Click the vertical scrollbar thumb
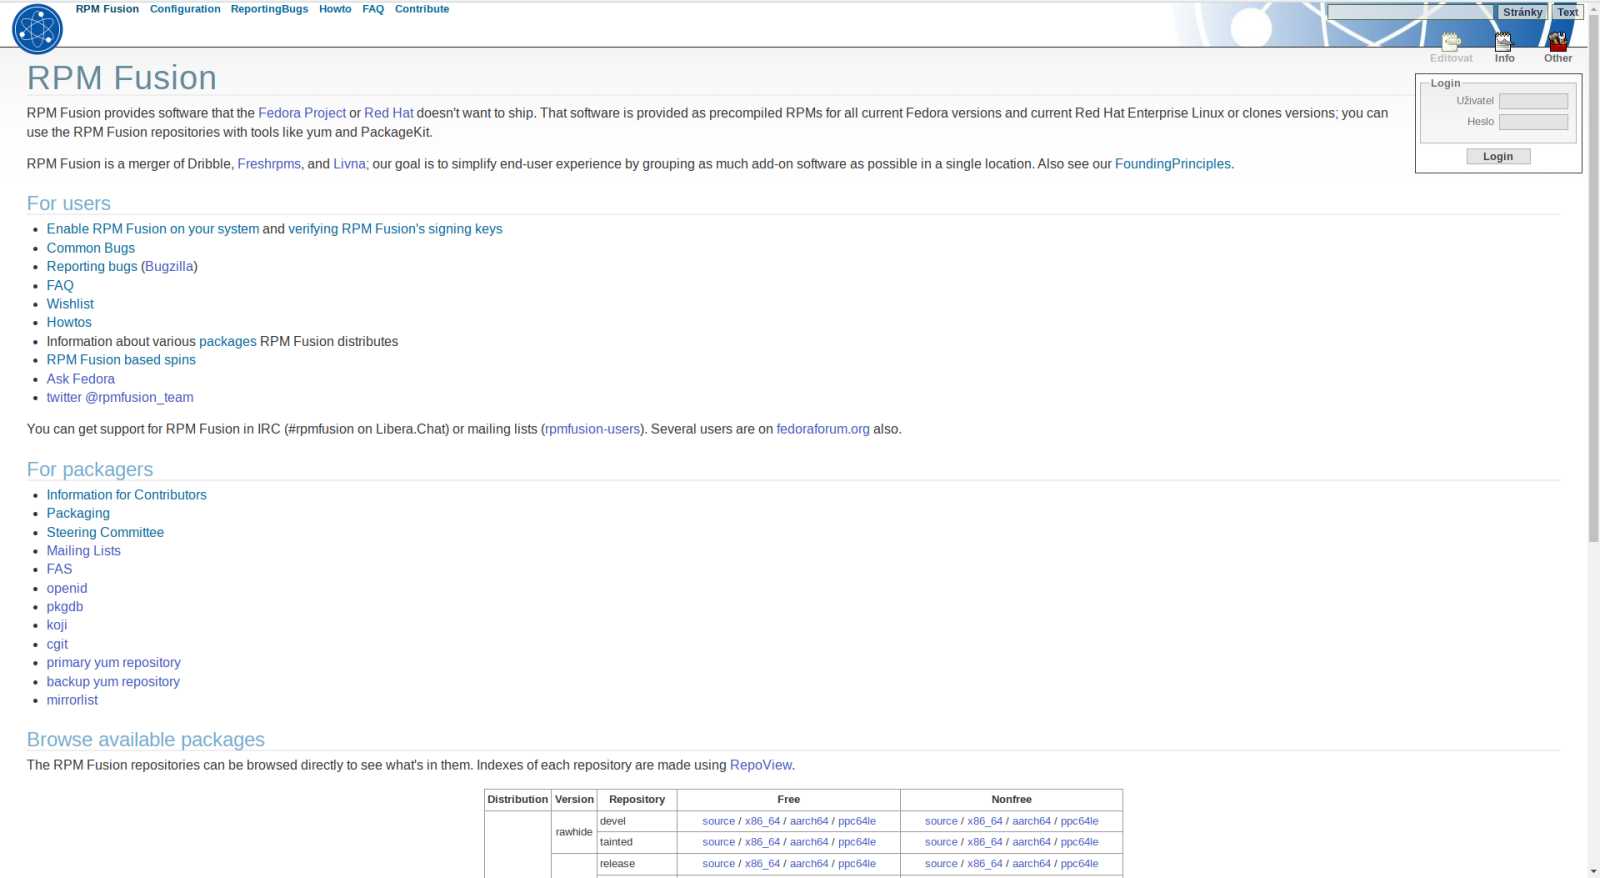The width and height of the screenshot is (1600, 878). click(1593, 278)
